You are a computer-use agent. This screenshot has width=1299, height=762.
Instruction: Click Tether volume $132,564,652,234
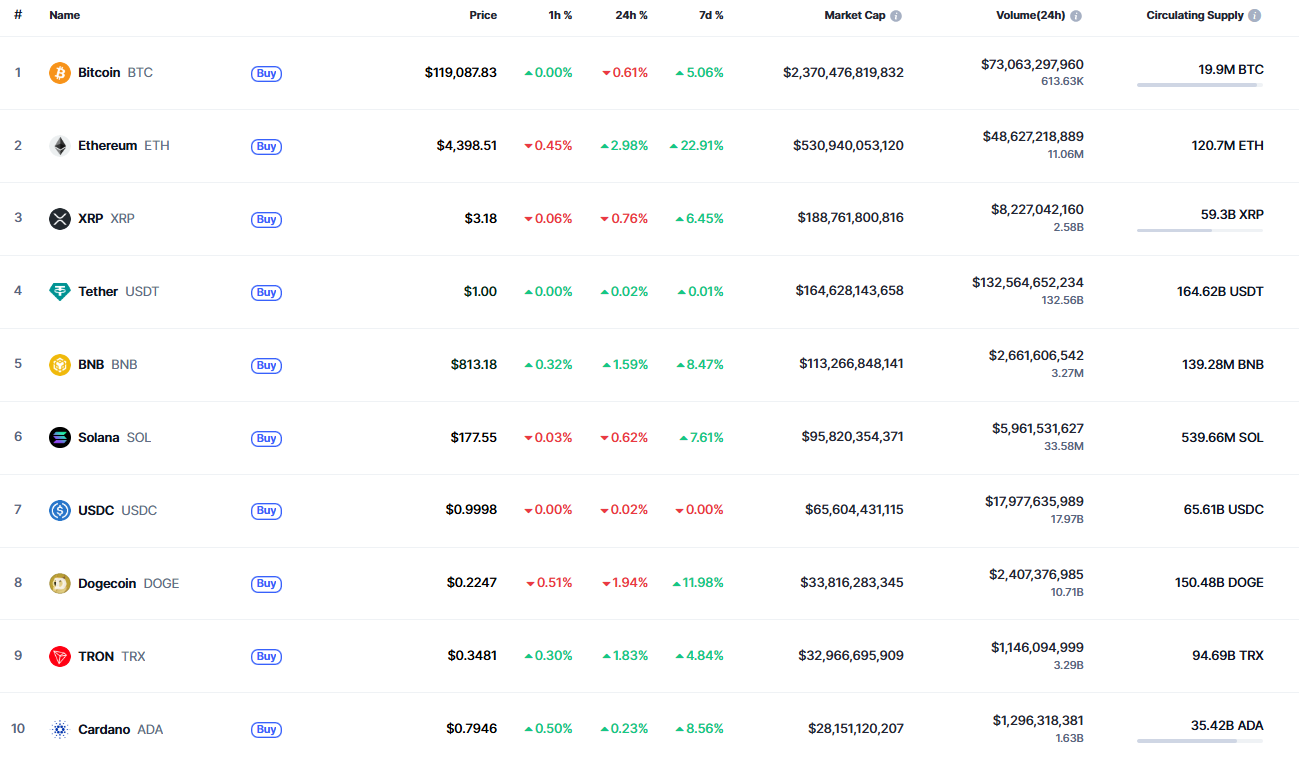(x=1028, y=283)
